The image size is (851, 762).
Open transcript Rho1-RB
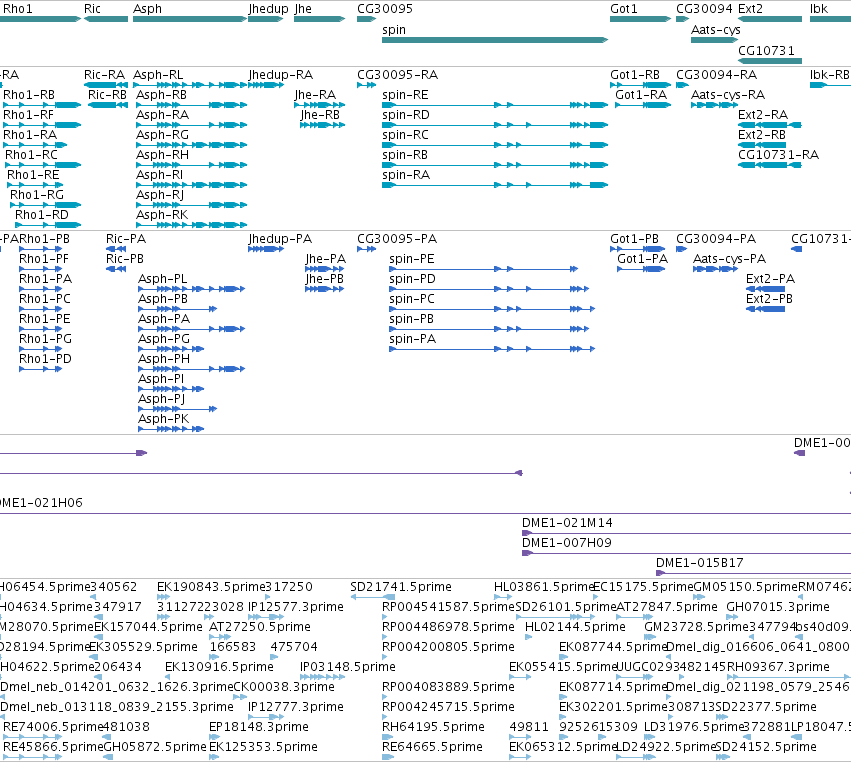click(x=29, y=95)
